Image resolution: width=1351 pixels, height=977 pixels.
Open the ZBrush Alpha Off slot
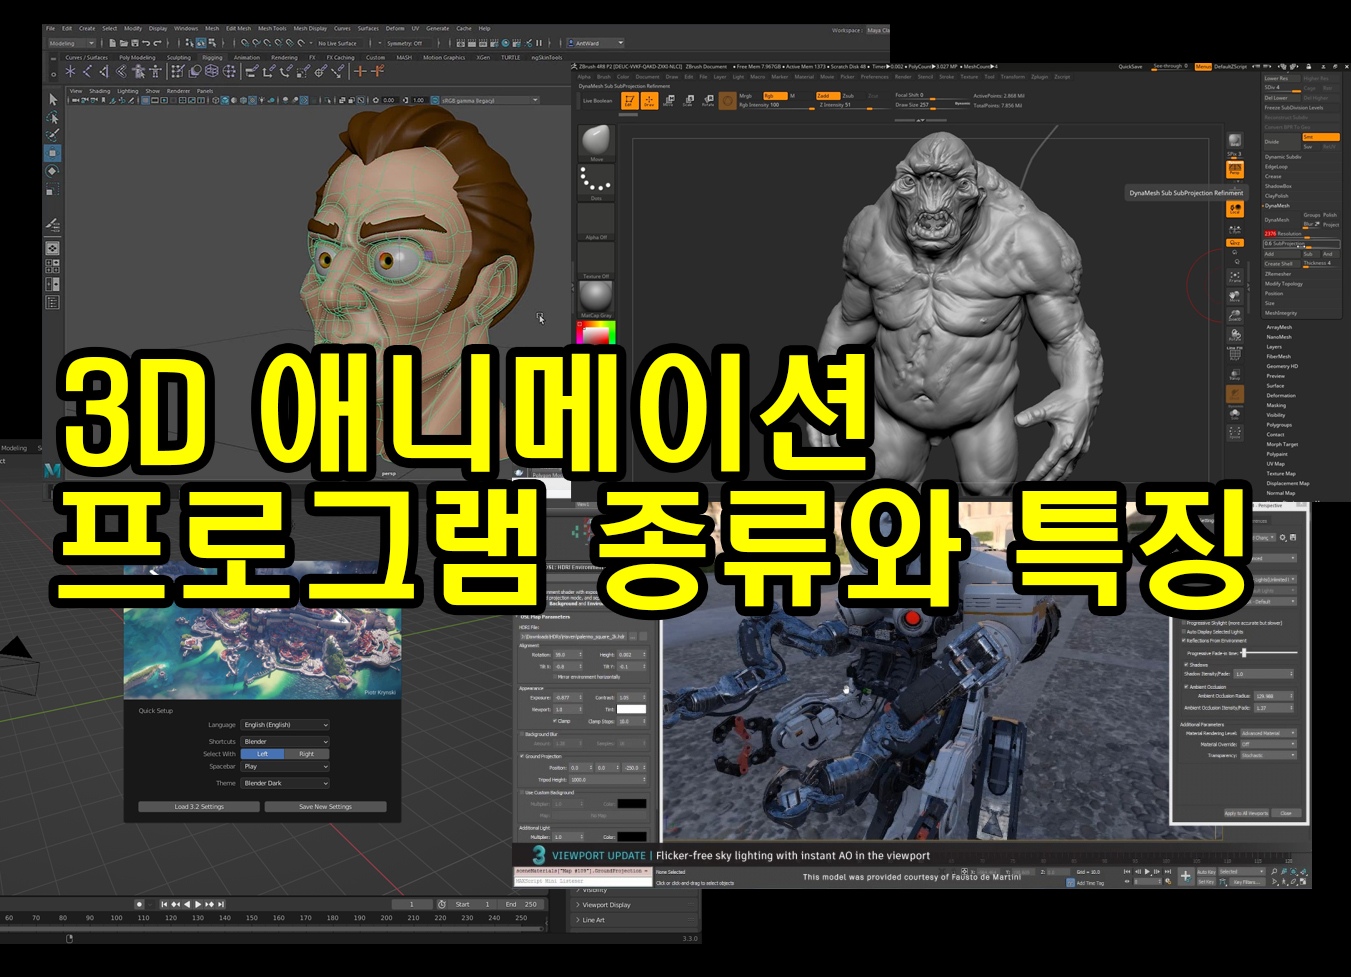pos(596,222)
